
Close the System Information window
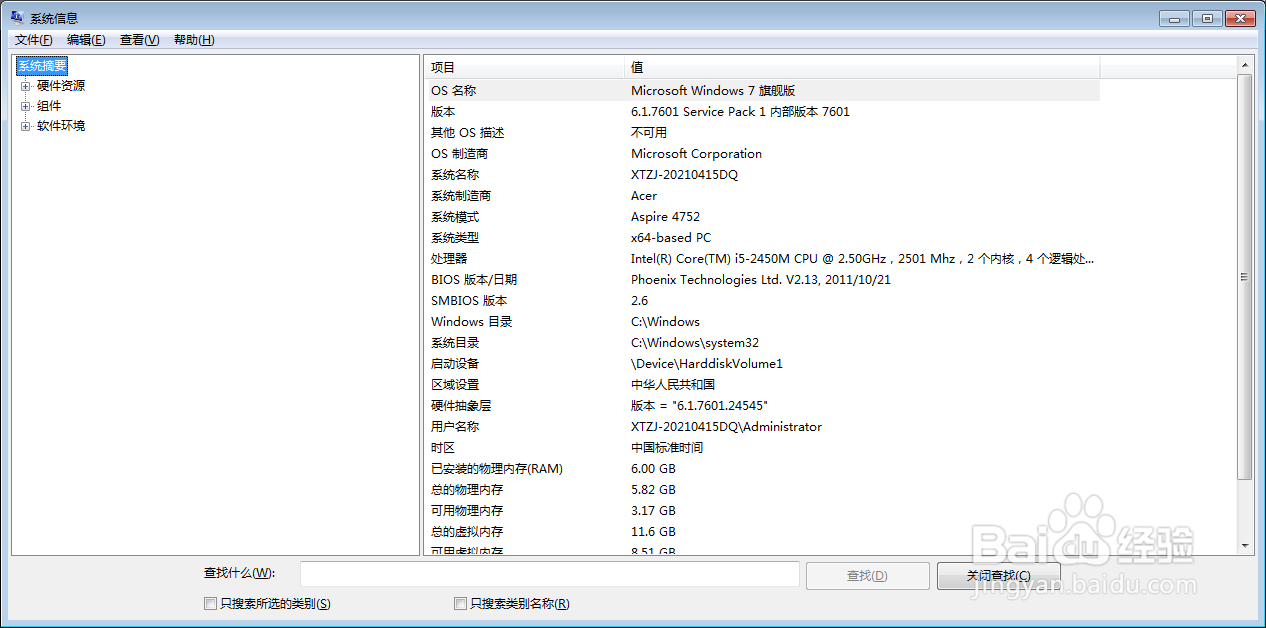1240,18
